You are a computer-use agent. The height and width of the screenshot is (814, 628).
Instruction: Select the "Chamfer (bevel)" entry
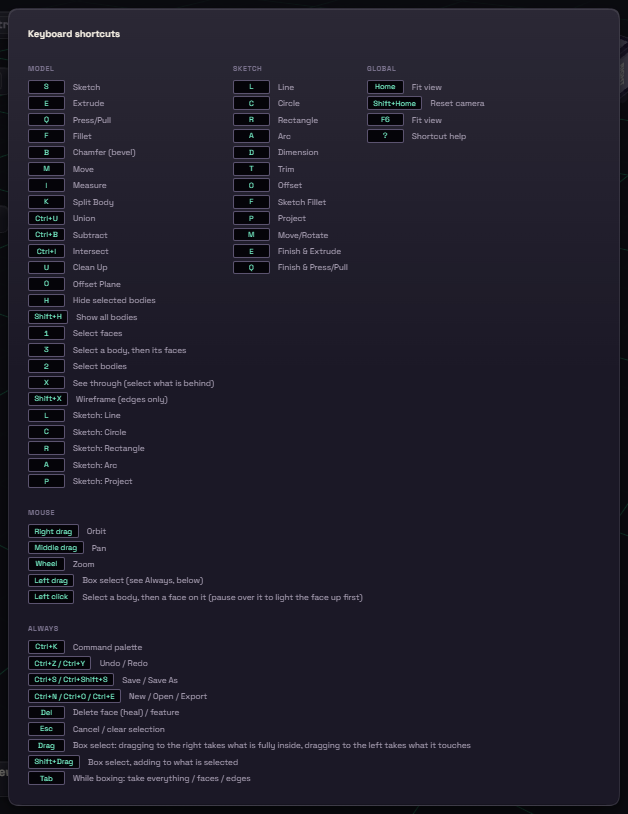click(104, 152)
